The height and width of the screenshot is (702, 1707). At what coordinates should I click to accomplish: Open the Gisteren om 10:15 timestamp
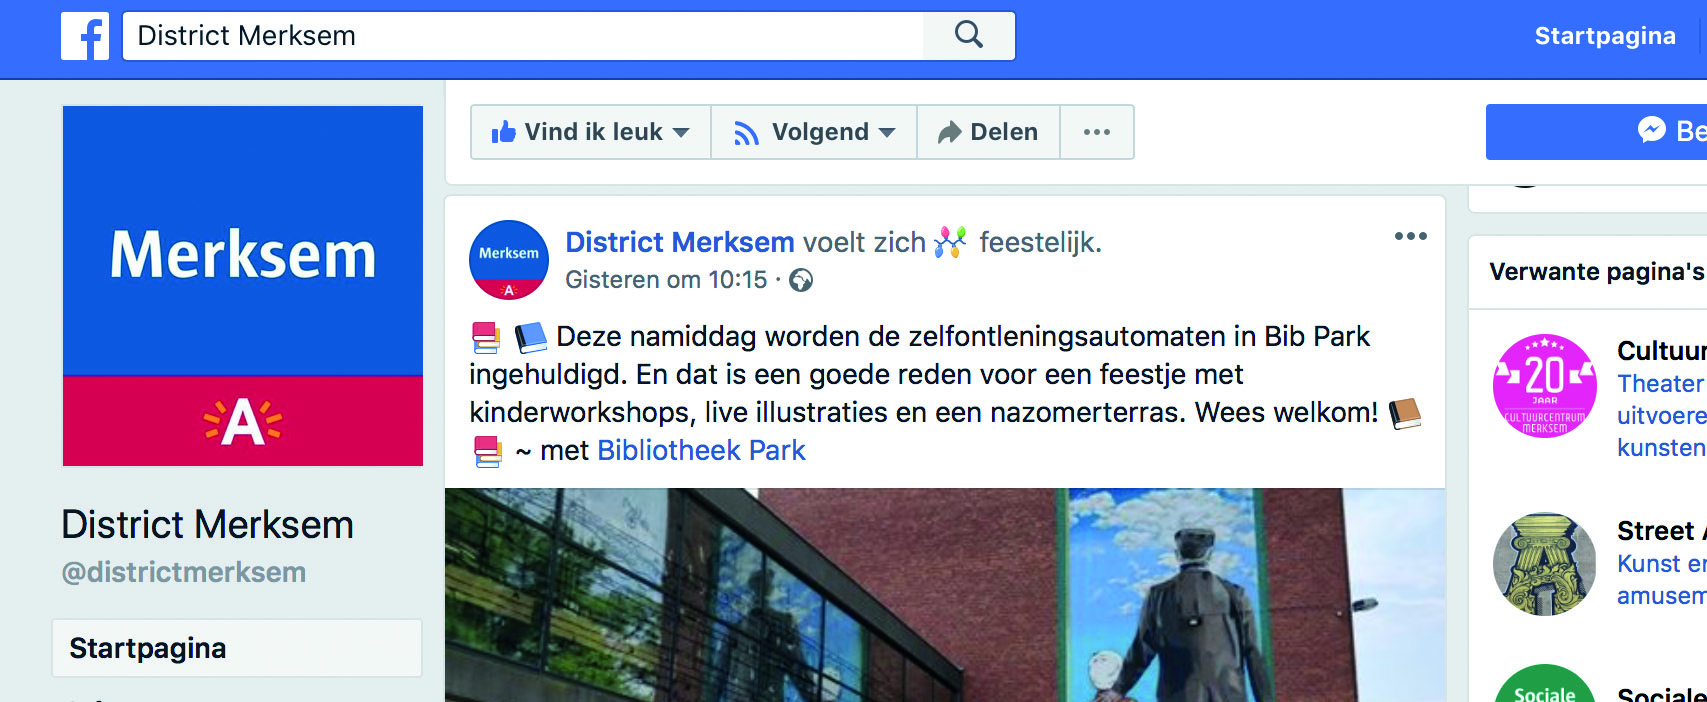tap(666, 280)
